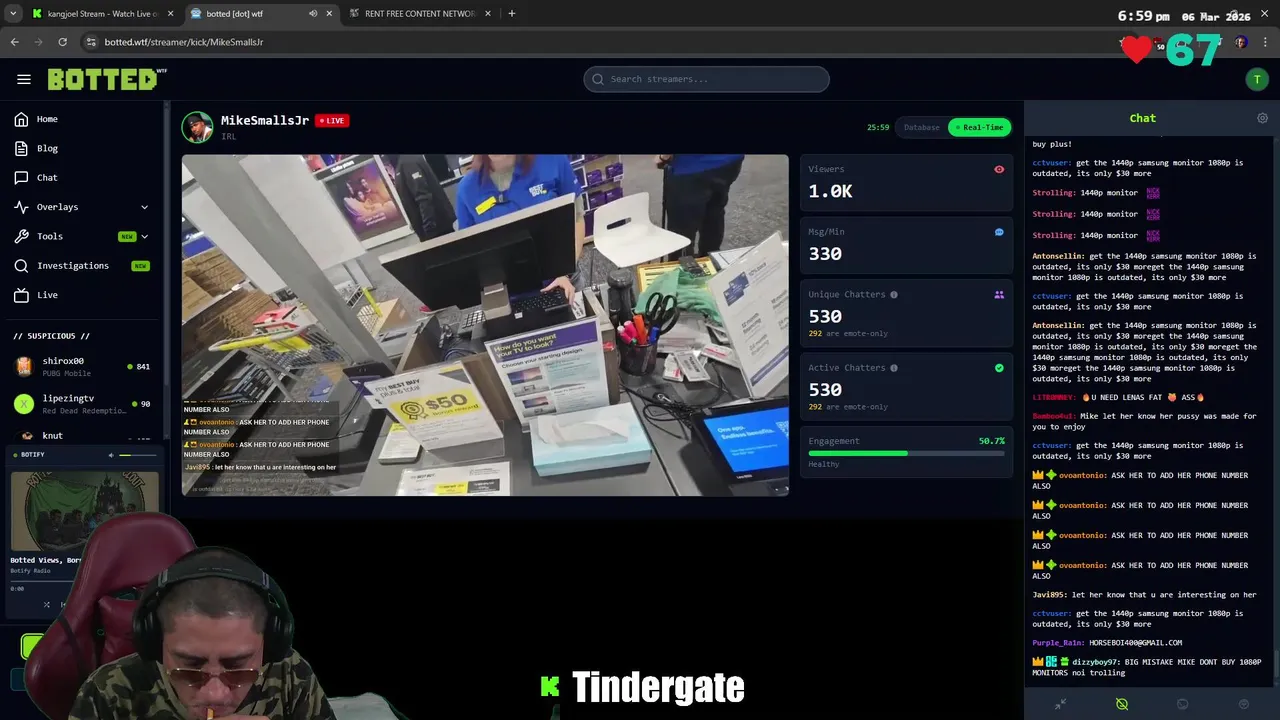Screen dimensions: 1280x720
Task: Click the Msg/Min chat bubble icon
Action: (x=999, y=232)
